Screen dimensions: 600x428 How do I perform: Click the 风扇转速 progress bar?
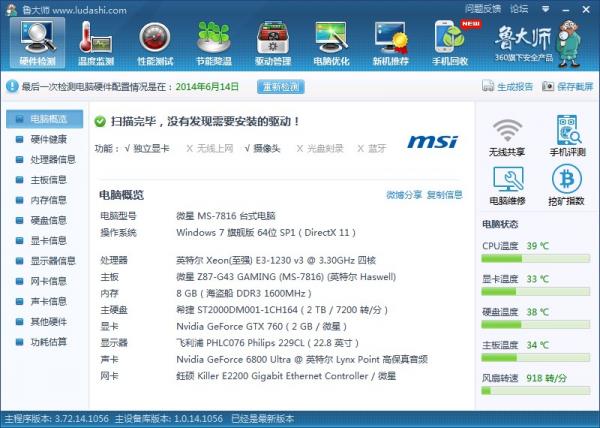pyautogui.click(x=535, y=391)
